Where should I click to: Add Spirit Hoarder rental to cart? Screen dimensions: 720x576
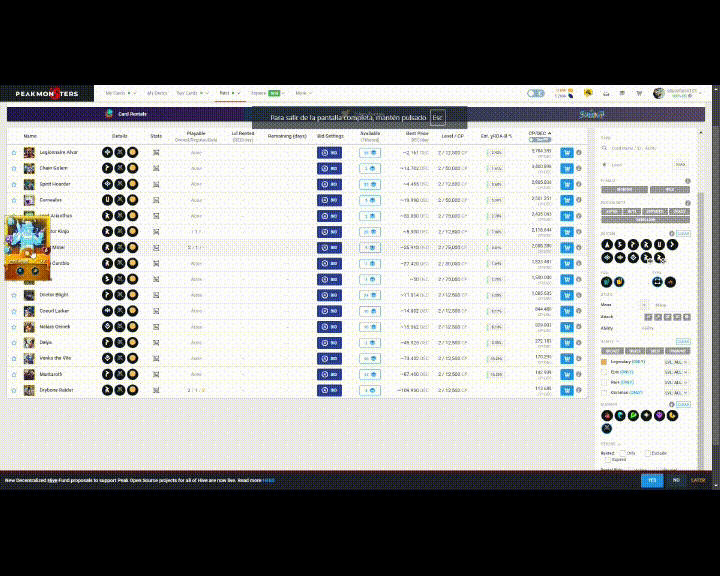point(567,184)
